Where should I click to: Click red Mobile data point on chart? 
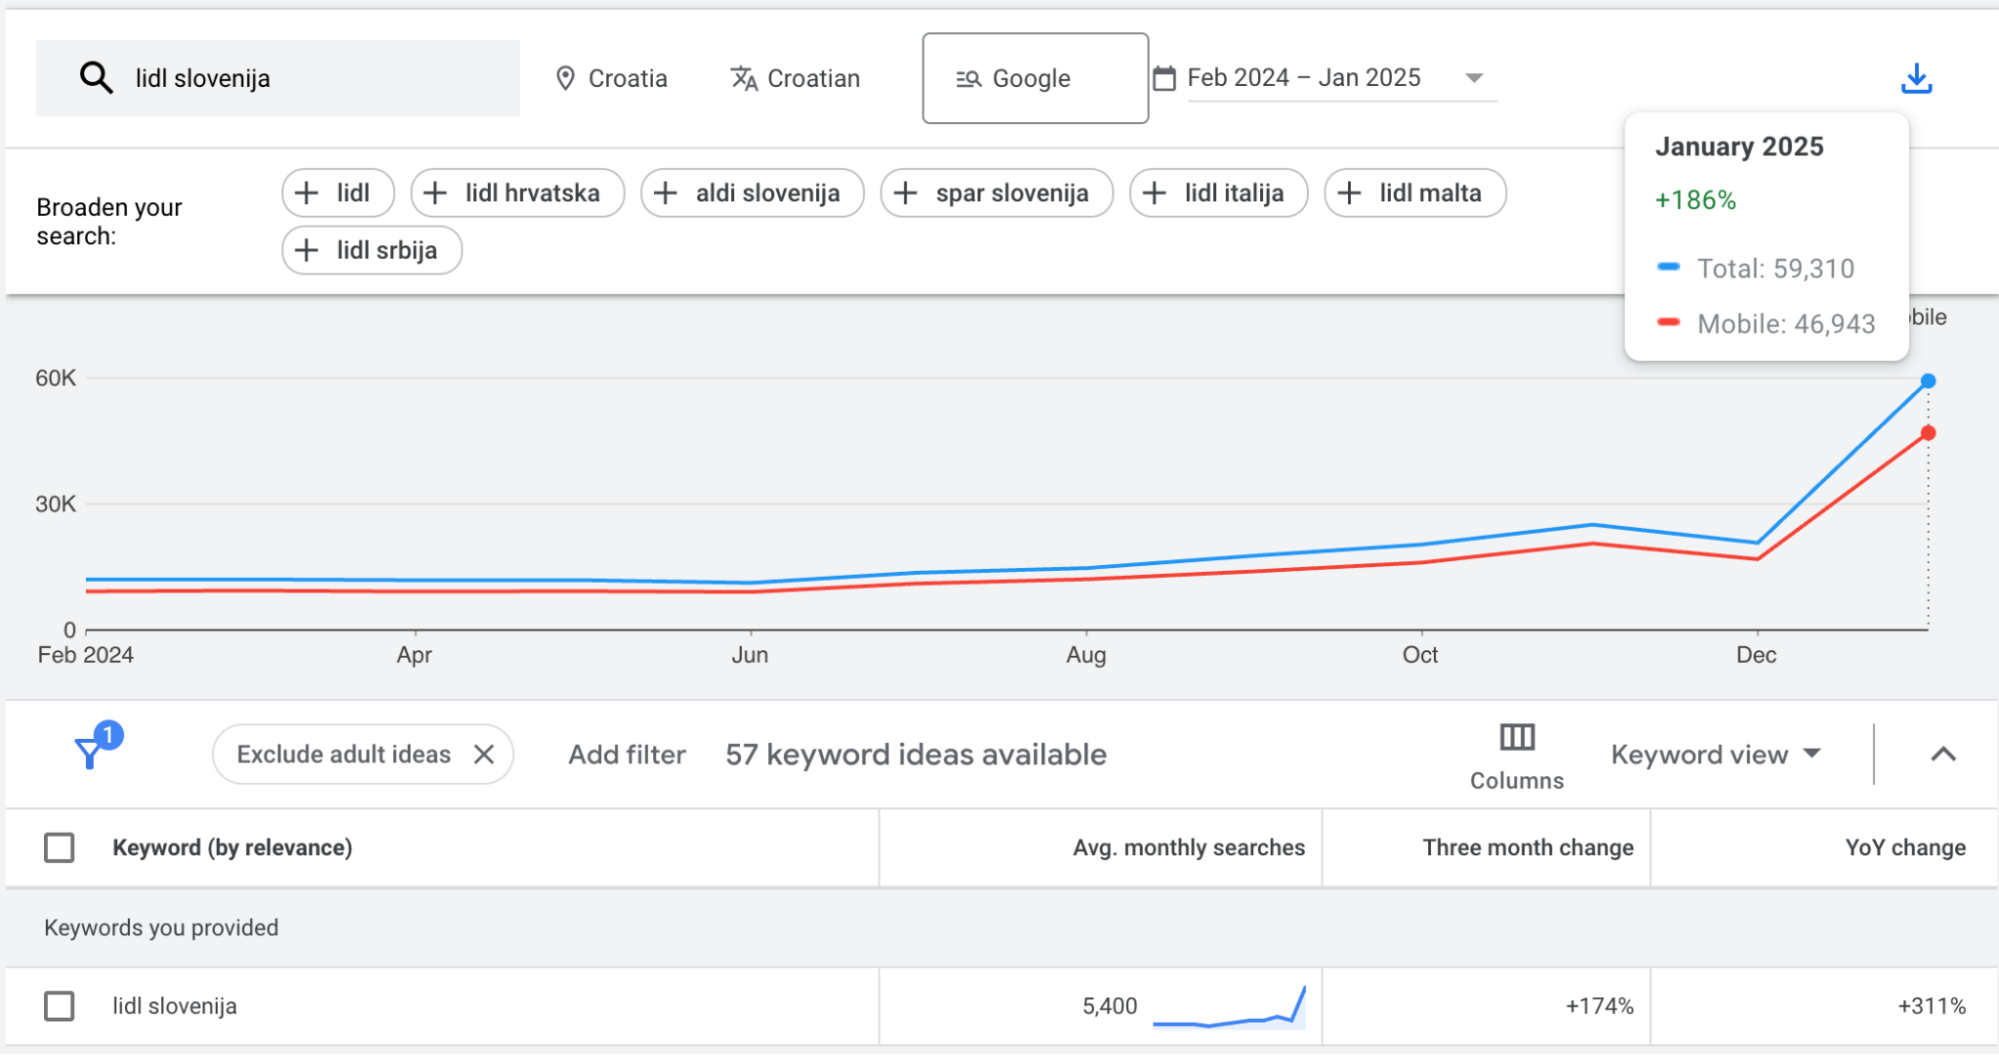(x=1928, y=433)
